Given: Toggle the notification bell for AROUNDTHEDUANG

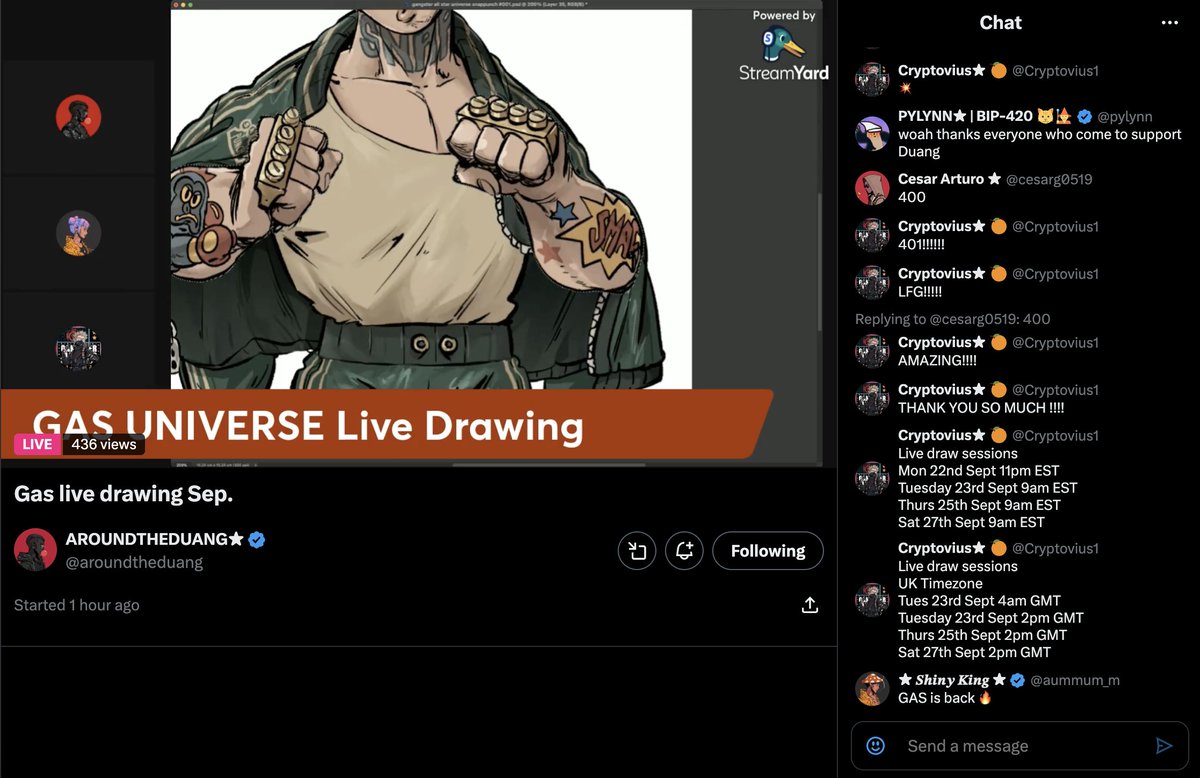Looking at the screenshot, I should 684,551.
